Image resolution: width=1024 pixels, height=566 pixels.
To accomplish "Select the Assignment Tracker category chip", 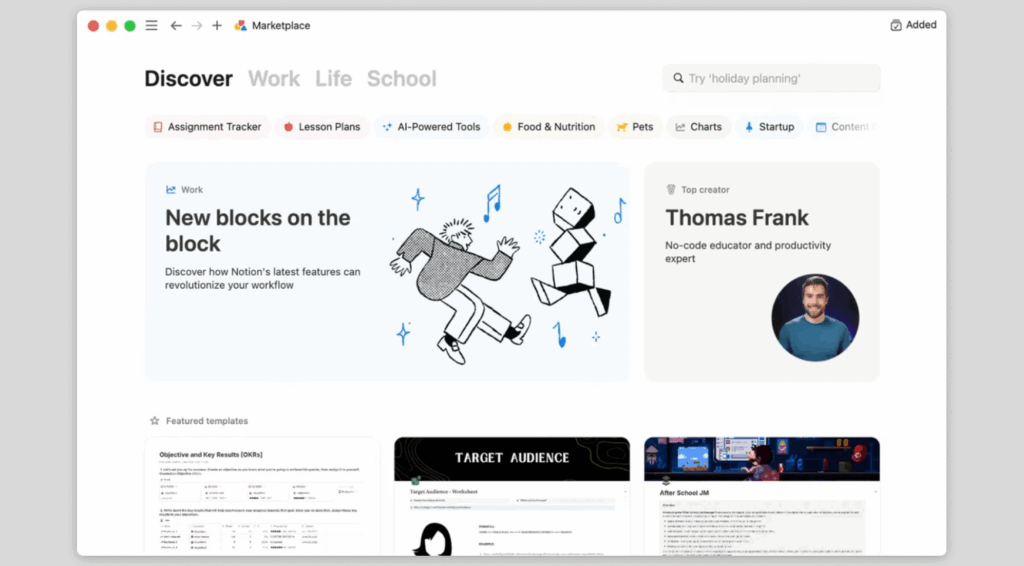I will click(207, 127).
